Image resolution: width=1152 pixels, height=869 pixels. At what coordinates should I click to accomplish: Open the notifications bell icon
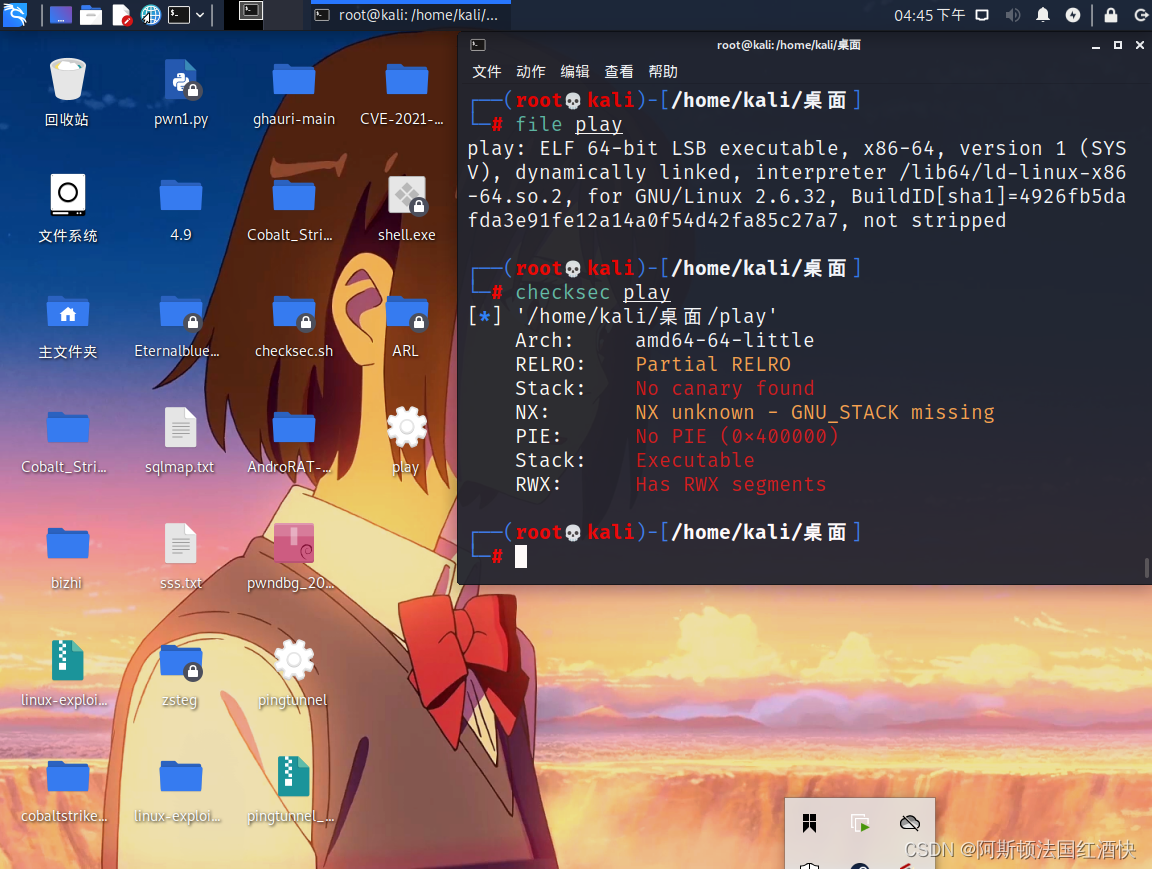1043,15
